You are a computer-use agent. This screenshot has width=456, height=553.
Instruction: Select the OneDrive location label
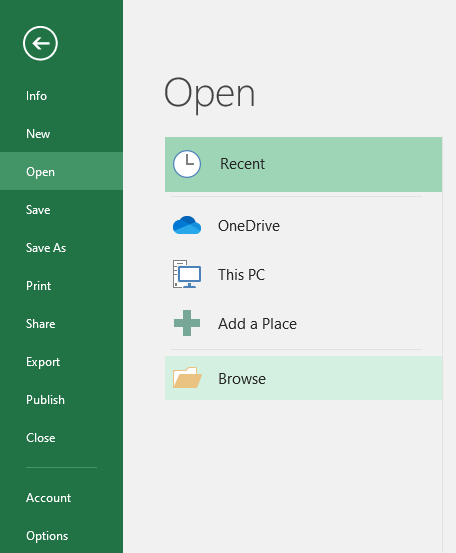249,226
